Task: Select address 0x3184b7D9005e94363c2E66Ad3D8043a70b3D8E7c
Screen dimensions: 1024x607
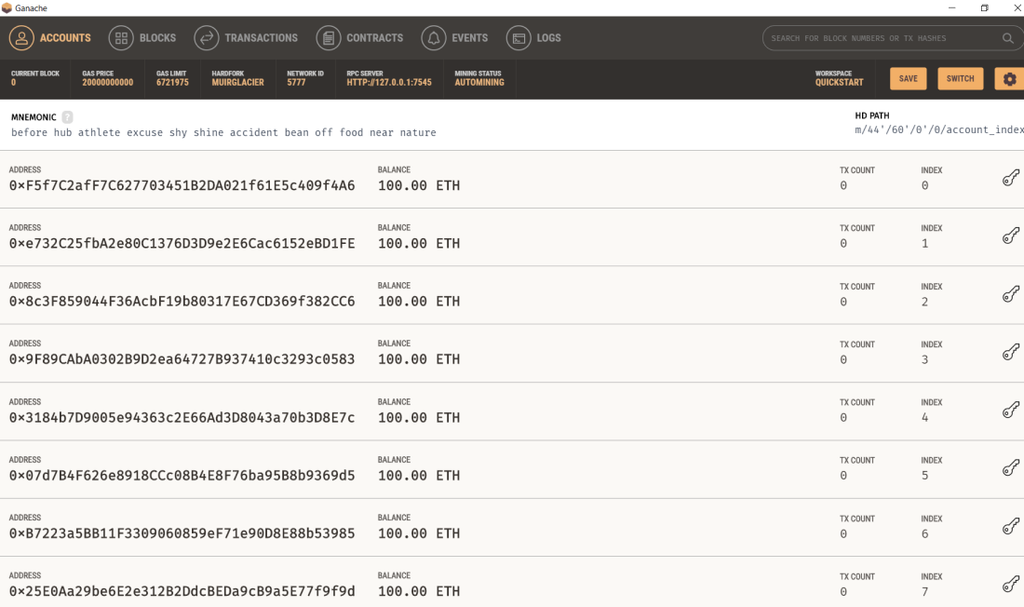Action: [182, 418]
